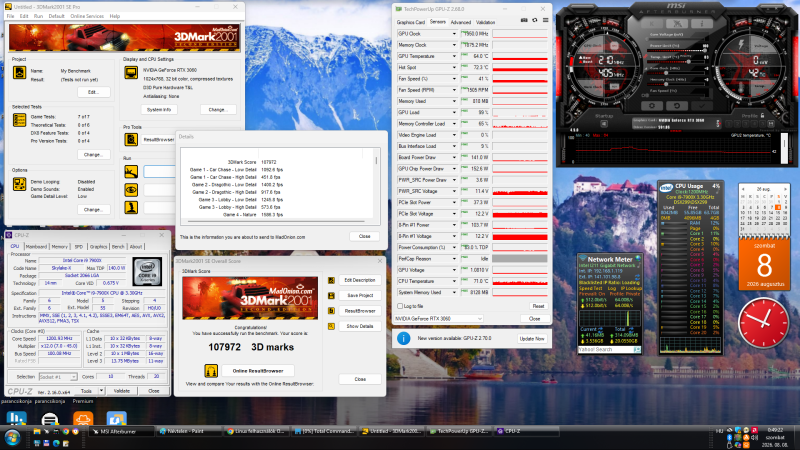Adjust the Afterburner Power Limit slider
800x450 pixels.
tap(678, 50)
